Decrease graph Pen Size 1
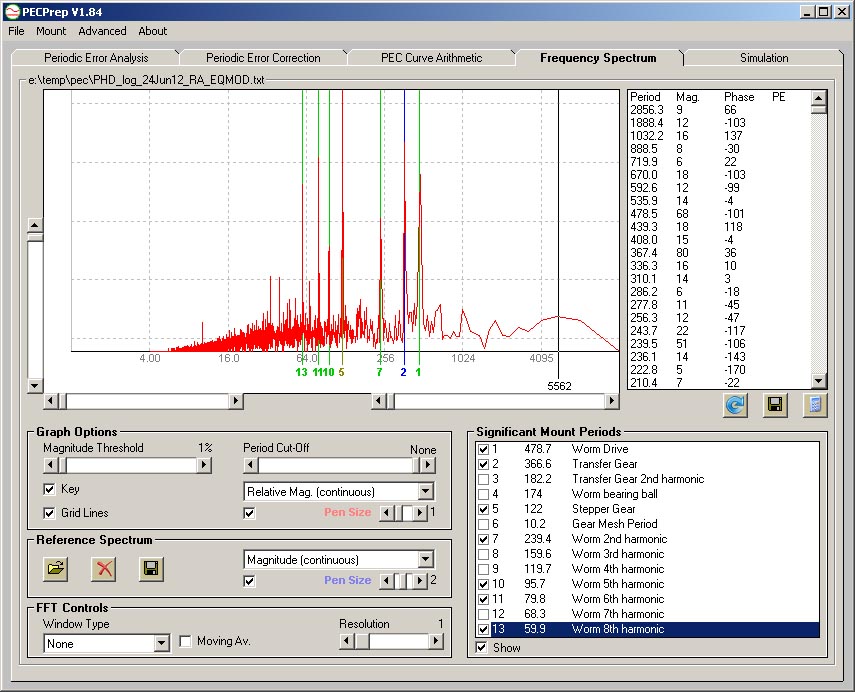This screenshot has height=692, width=855. pos(387,513)
